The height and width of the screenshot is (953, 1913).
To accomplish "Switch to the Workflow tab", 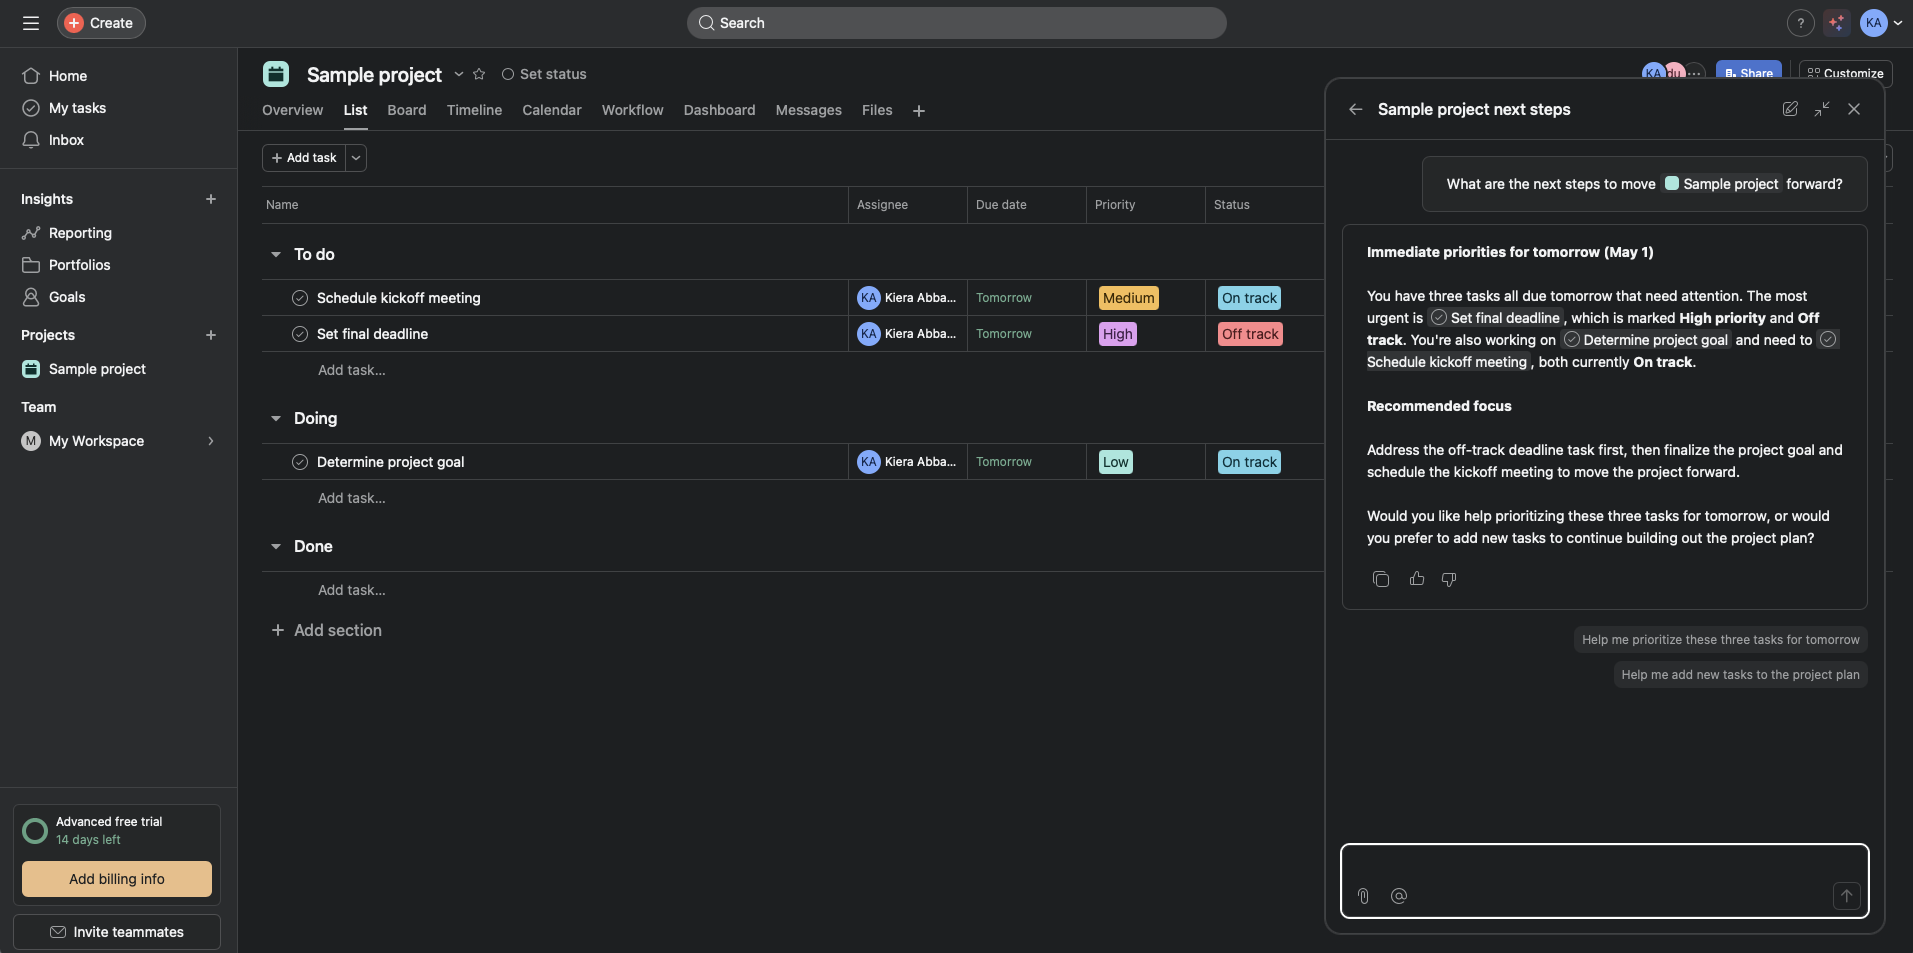I will coord(632,110).
